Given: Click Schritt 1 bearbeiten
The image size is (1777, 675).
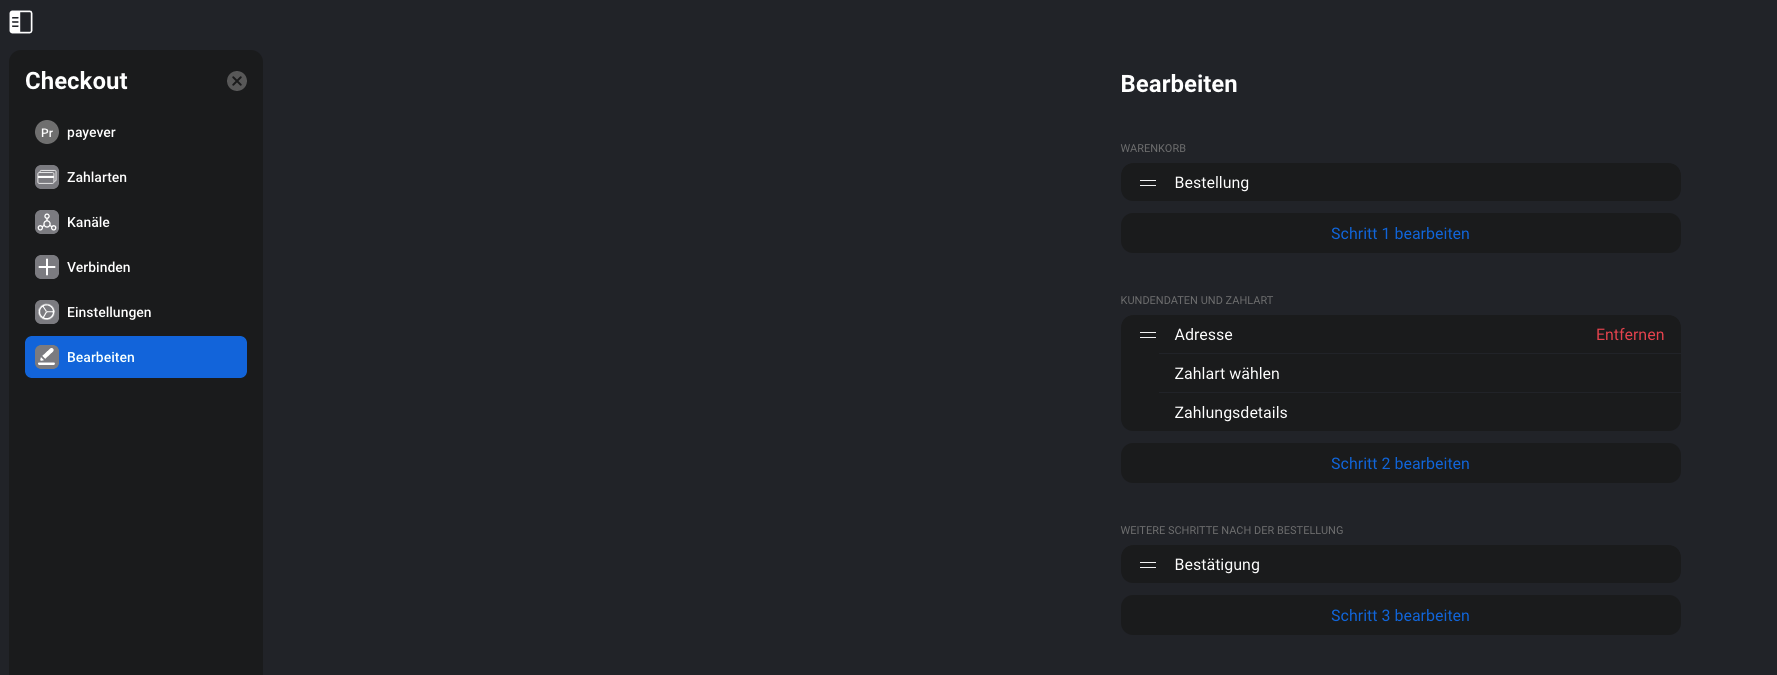Looking at the screenshot, I should pyautogui.click(x=1400, y=233).
